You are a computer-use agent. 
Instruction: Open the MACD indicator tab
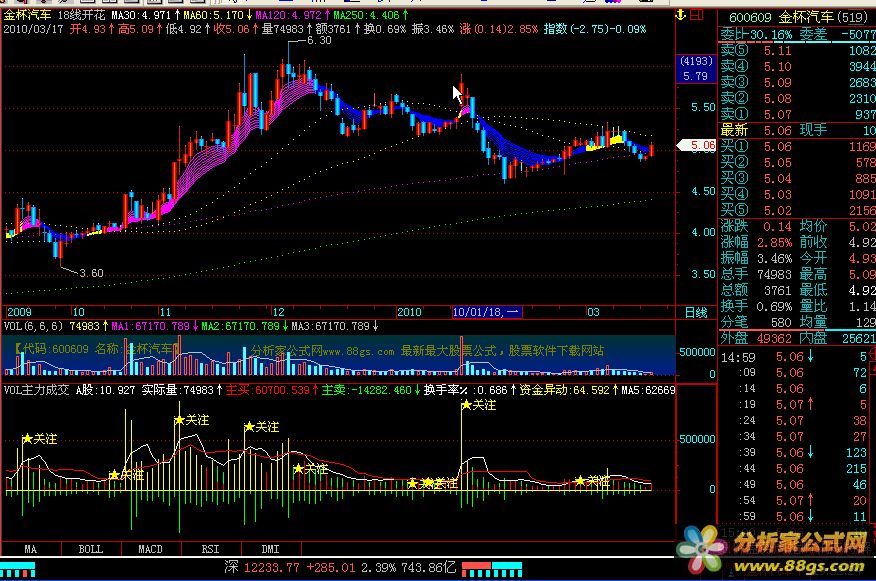click(x=150, y=549)
